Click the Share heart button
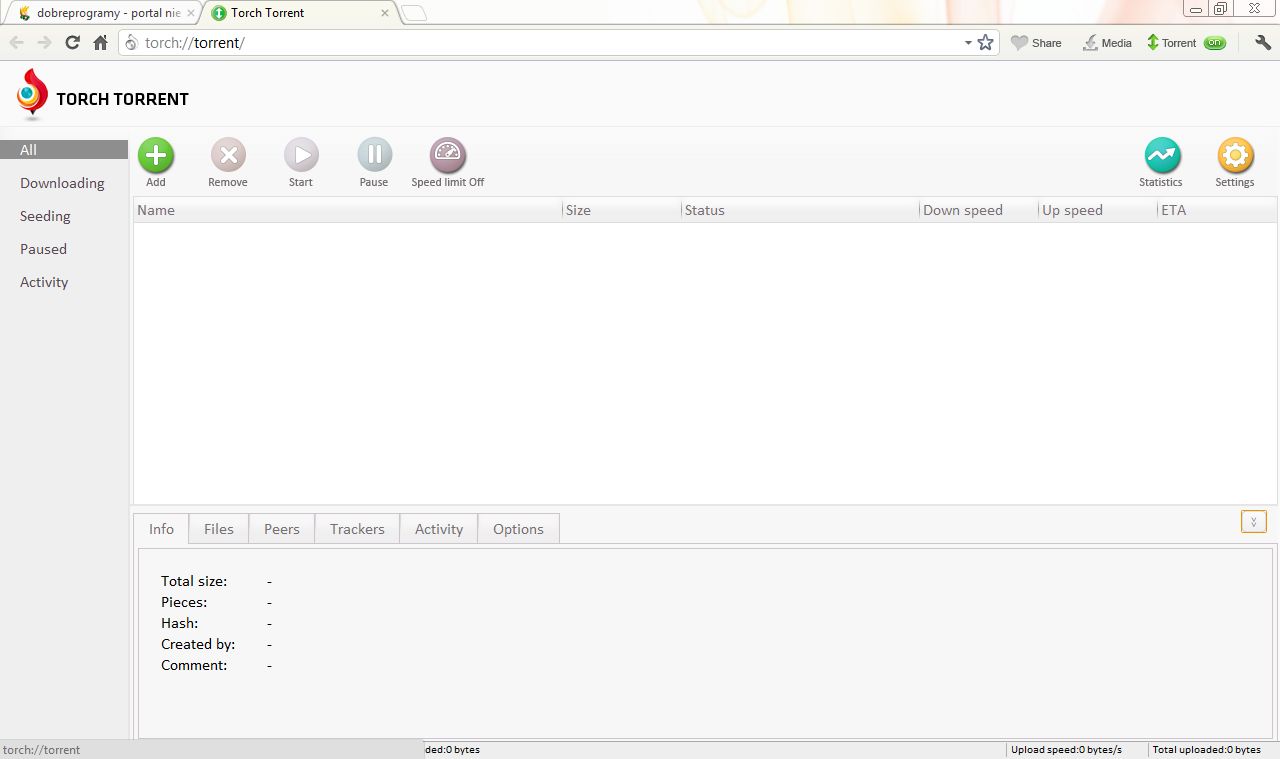The image size is (1280, 759). tap(1036, 43)
